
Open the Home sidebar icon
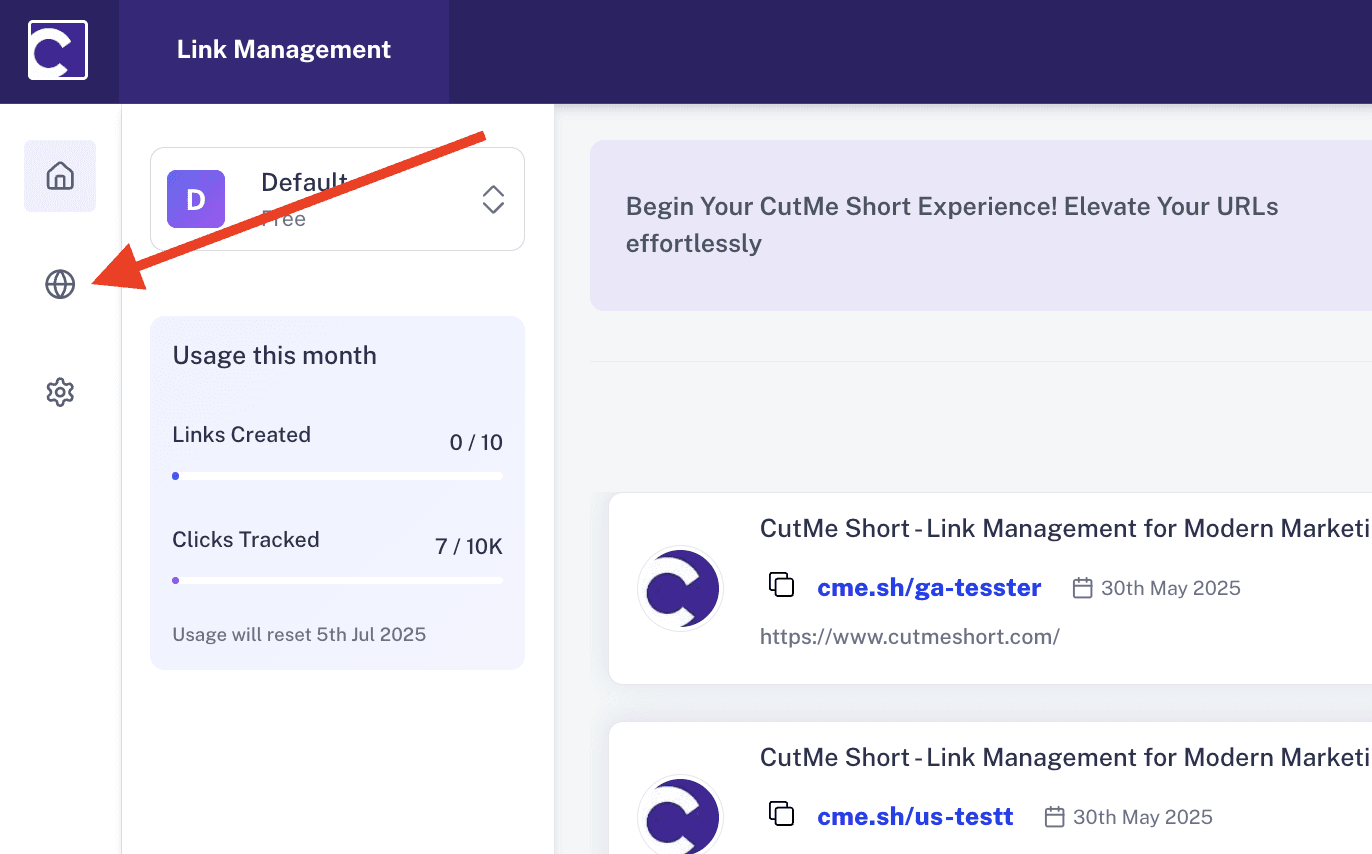60,176
